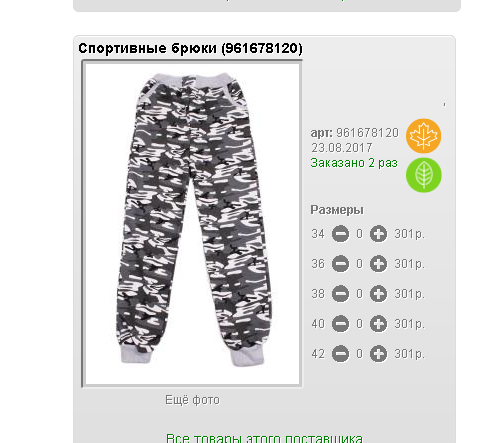The height and width of the screenshot is (443, 487).
Task: Increase quantity for size 38
Action: tap(378, 294)
